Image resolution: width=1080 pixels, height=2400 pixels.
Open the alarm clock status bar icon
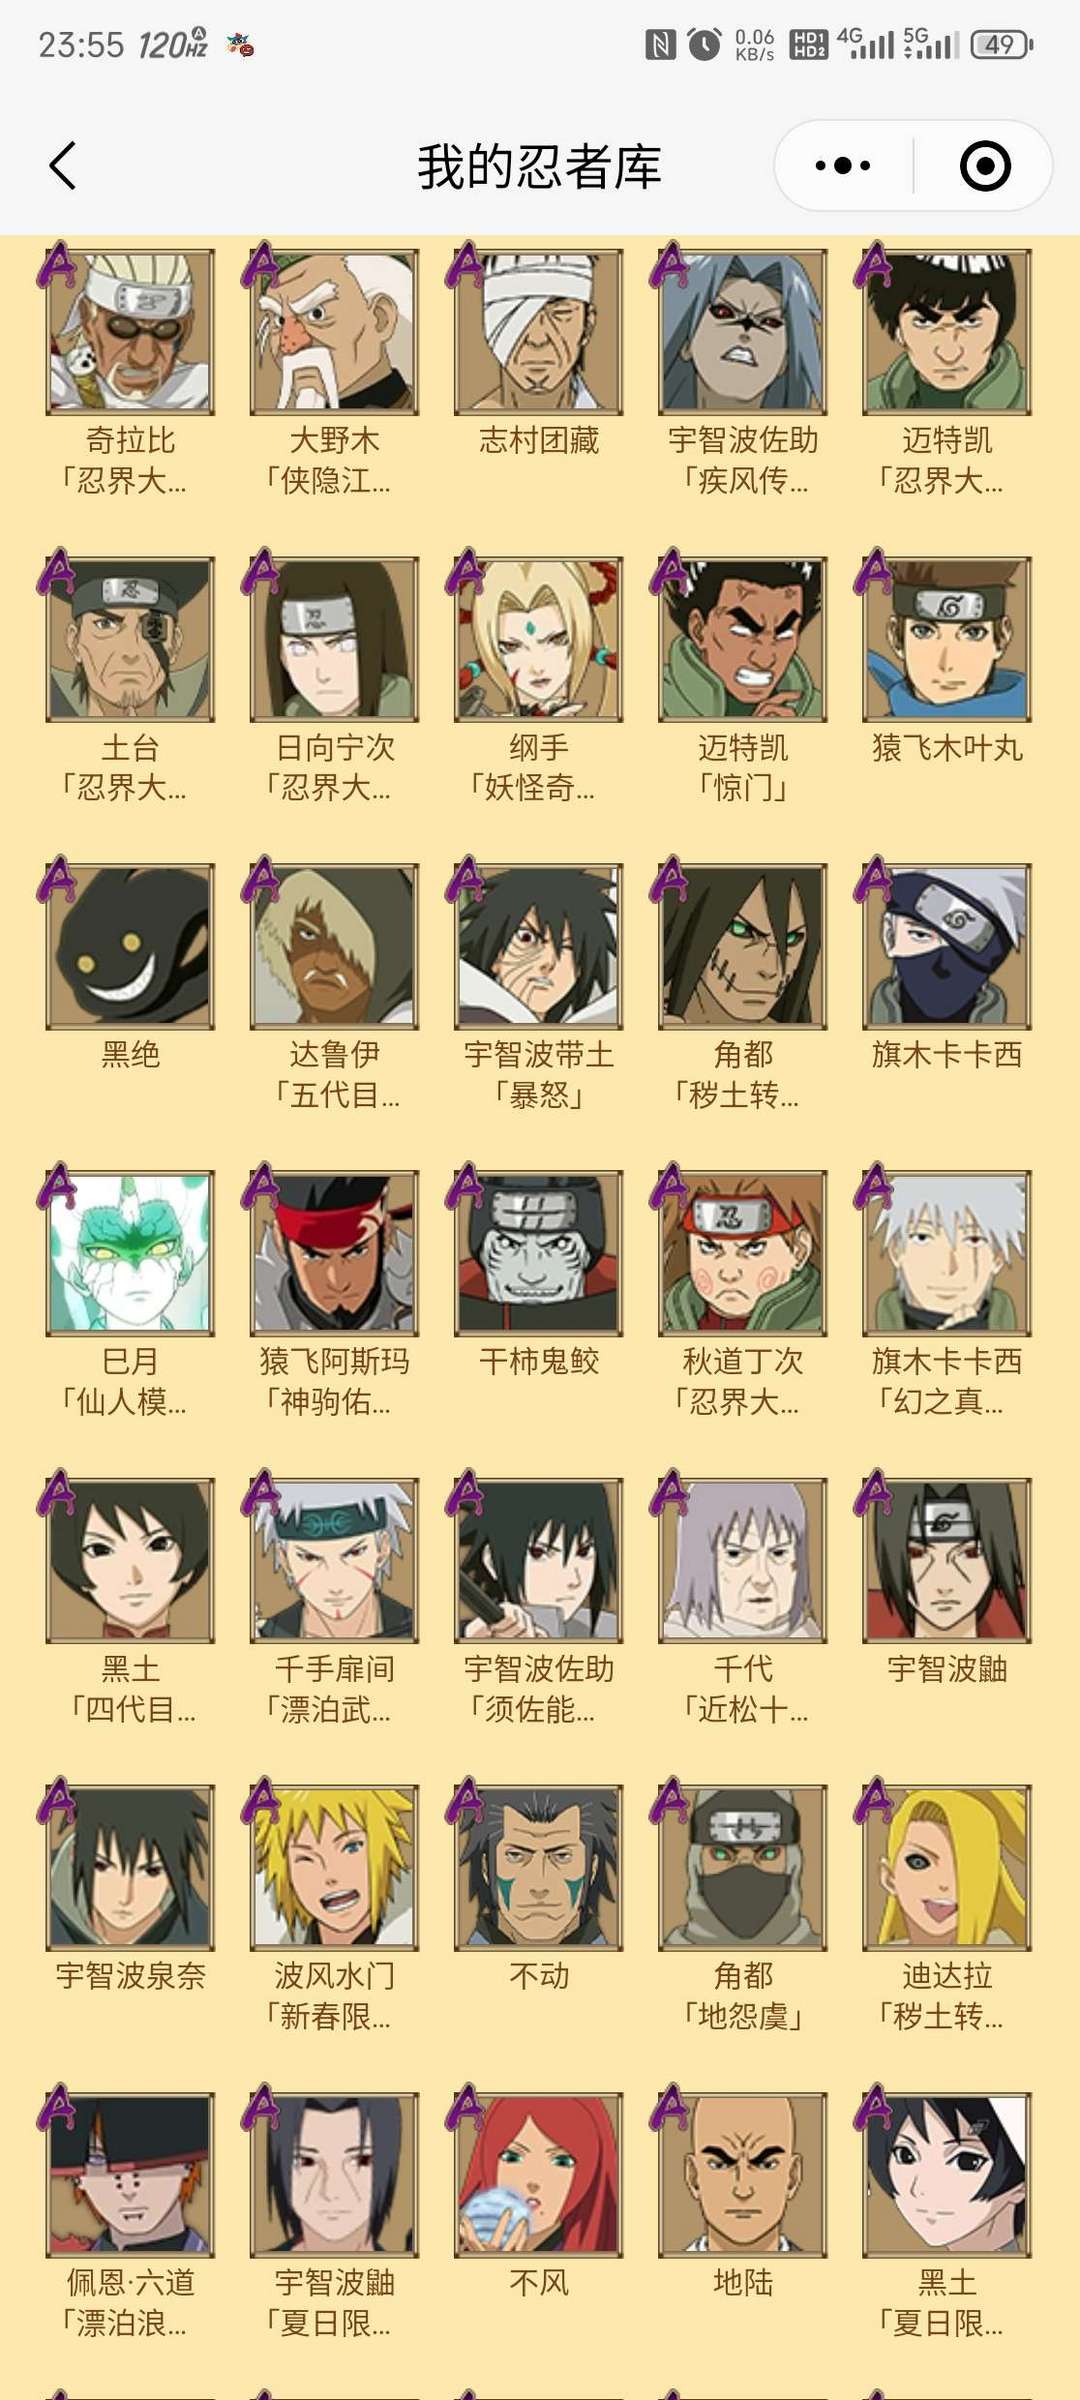(x=704, y=44)
